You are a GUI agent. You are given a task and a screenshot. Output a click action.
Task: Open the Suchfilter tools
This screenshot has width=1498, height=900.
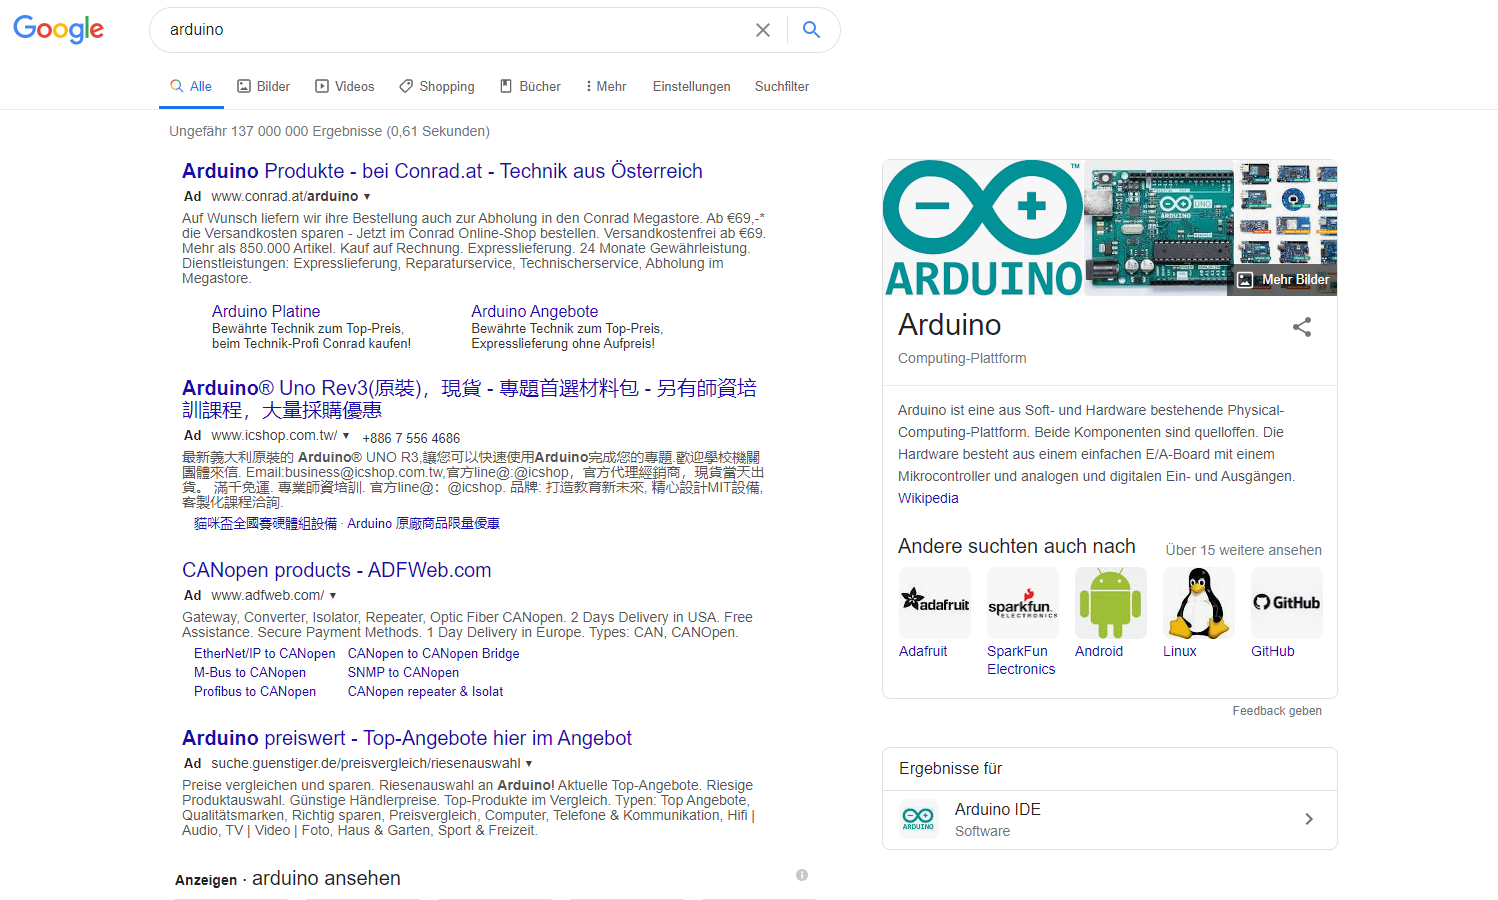[x=782, y=87]
